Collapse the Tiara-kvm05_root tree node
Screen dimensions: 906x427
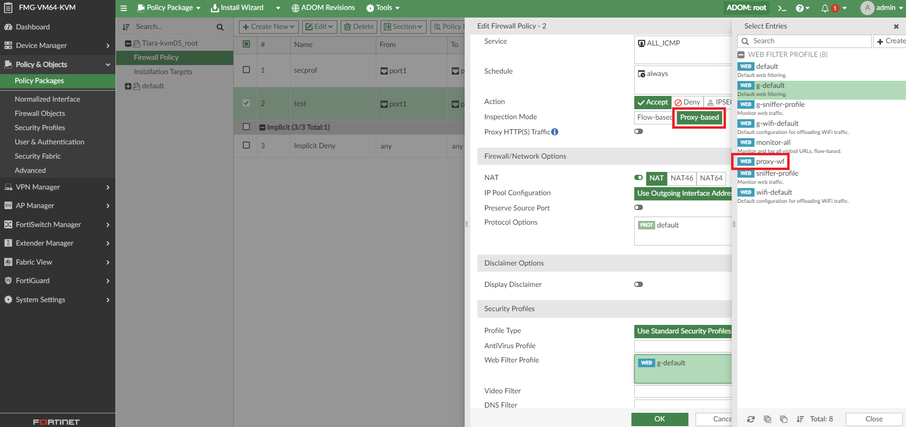pos(128,43)
